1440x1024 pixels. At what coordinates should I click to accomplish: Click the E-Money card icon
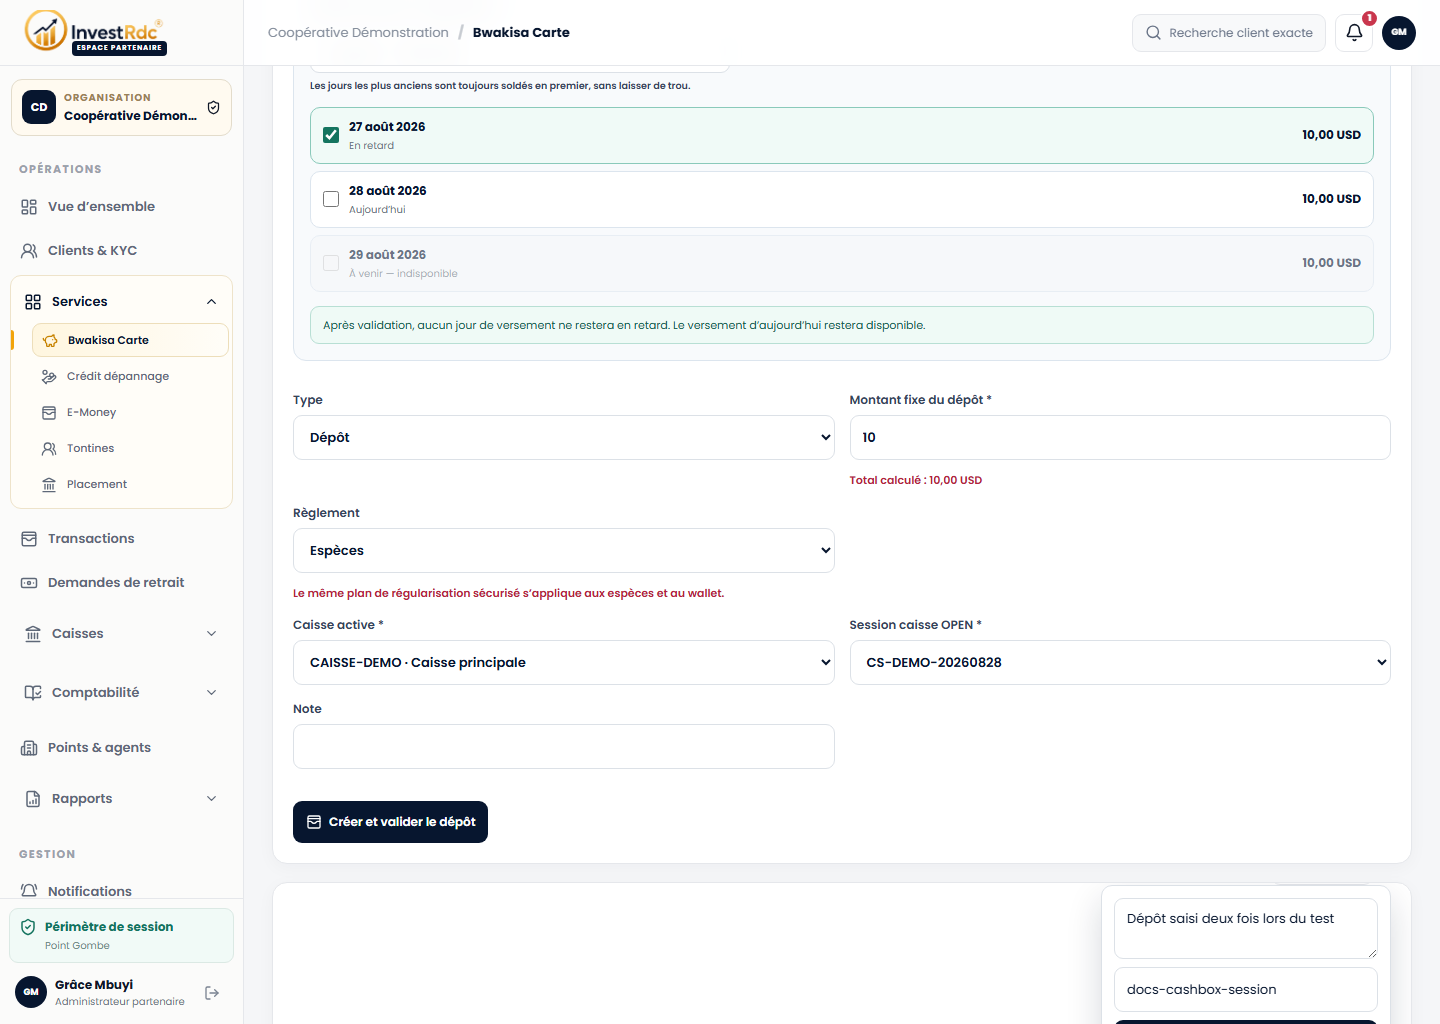[x=49, y=413]
